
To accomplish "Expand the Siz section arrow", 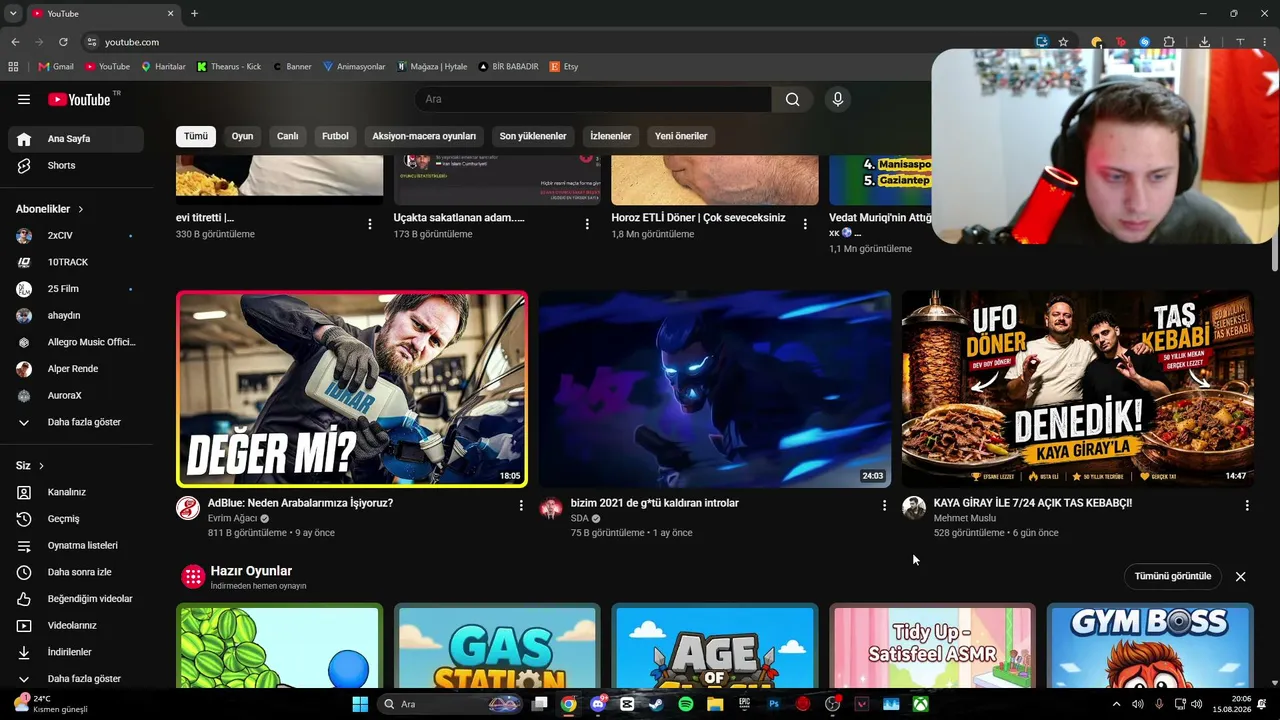I will coord(41,466).
